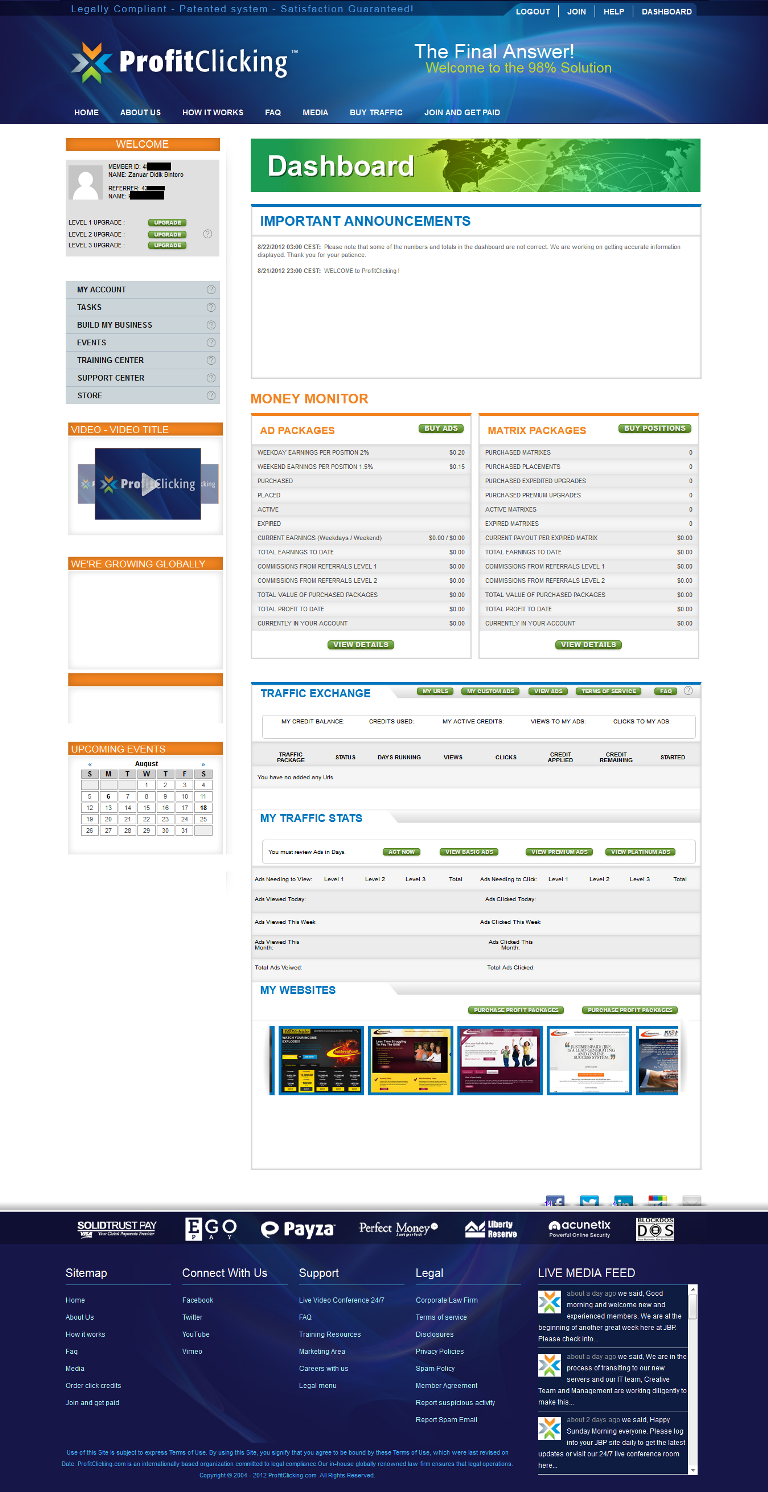Click VIEW BASIC ADS button
This screenshot has height=1492, width=768.
pyautogui.click(x=468, y=852)
